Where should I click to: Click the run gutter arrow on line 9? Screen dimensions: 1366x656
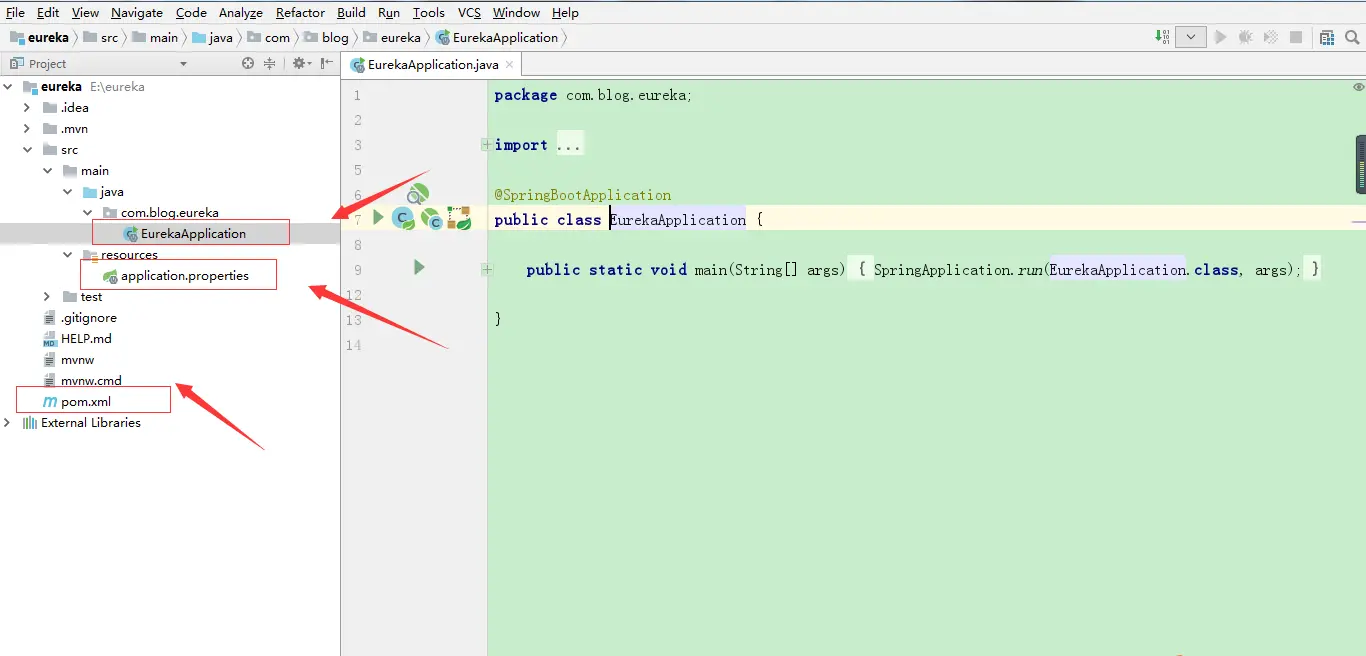[419, 267]
